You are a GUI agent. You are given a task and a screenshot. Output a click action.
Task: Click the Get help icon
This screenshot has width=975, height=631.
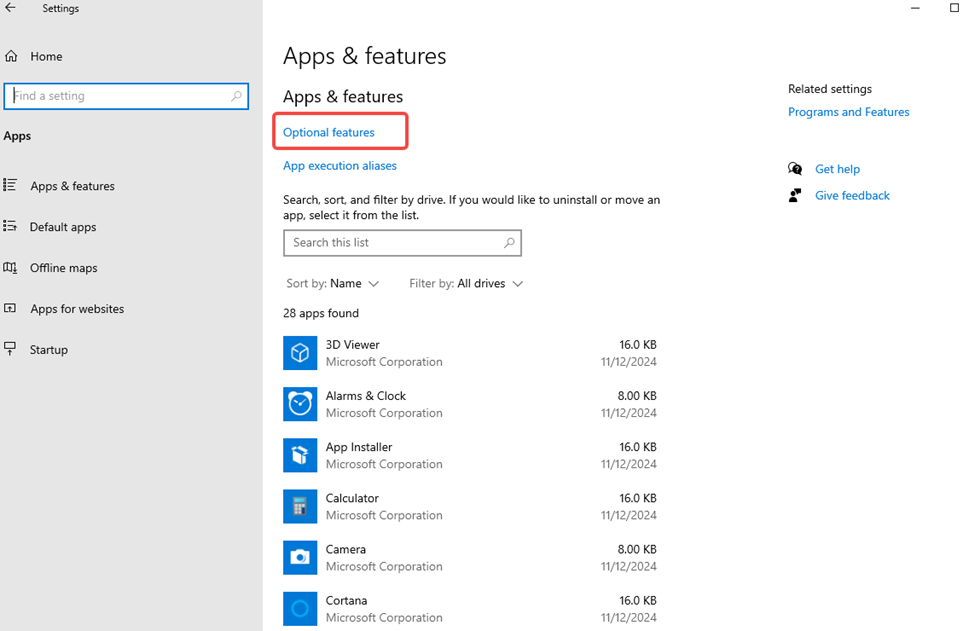pyautogui.click(x=795, y=169)
